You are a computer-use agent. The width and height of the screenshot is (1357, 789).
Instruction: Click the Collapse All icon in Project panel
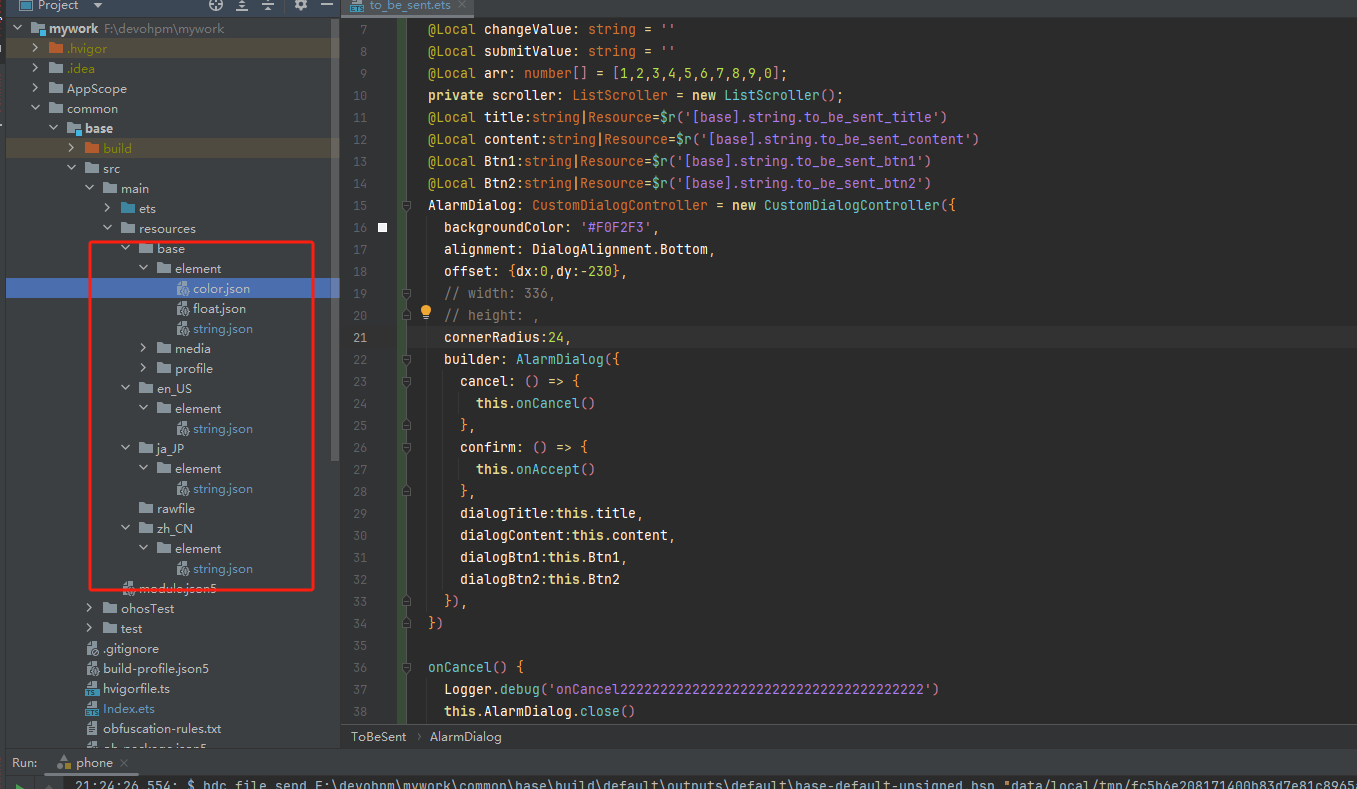tap(269, 6)
